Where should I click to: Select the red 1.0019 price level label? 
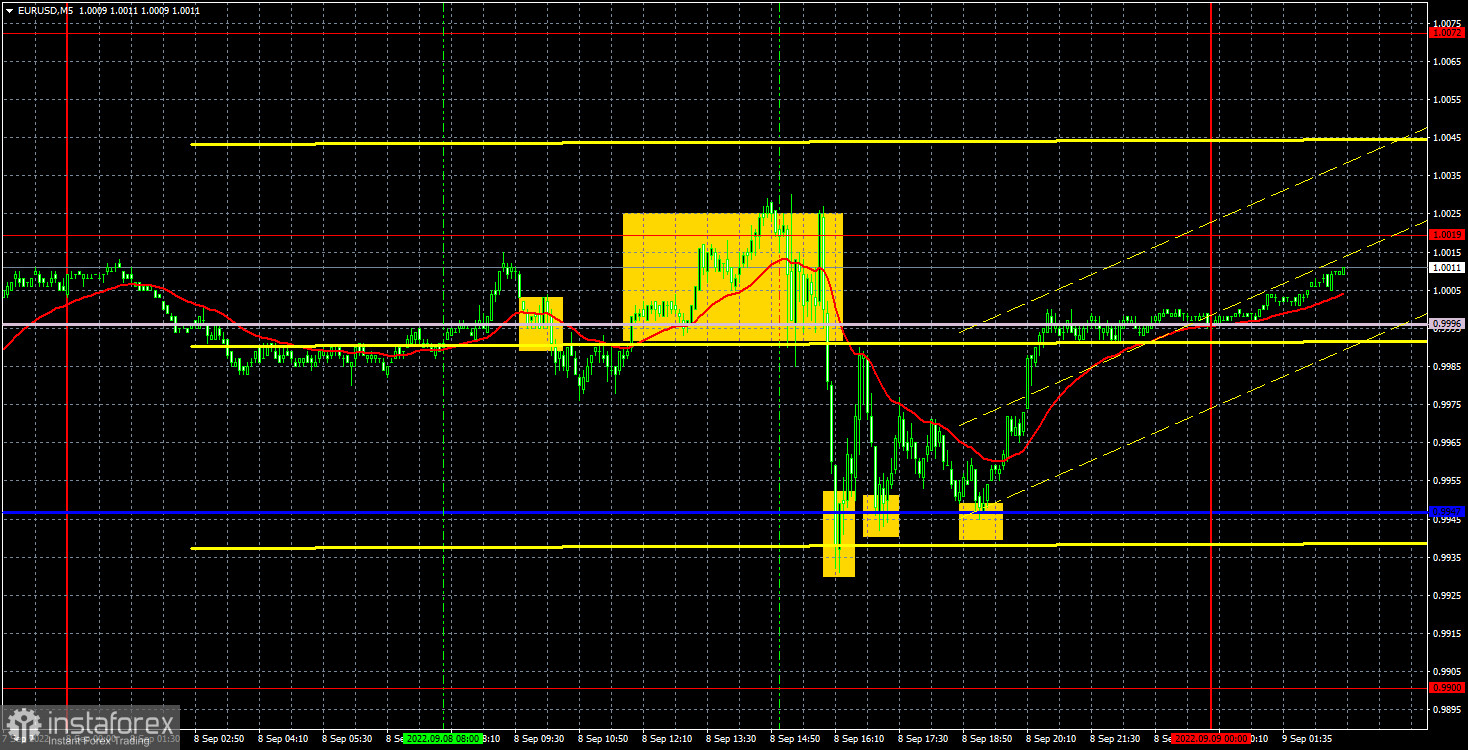pos(1447,234)
